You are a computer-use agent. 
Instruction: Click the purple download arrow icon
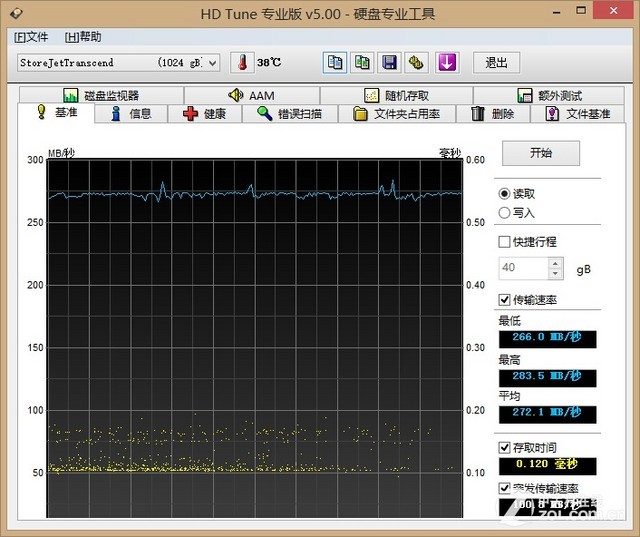447,63
